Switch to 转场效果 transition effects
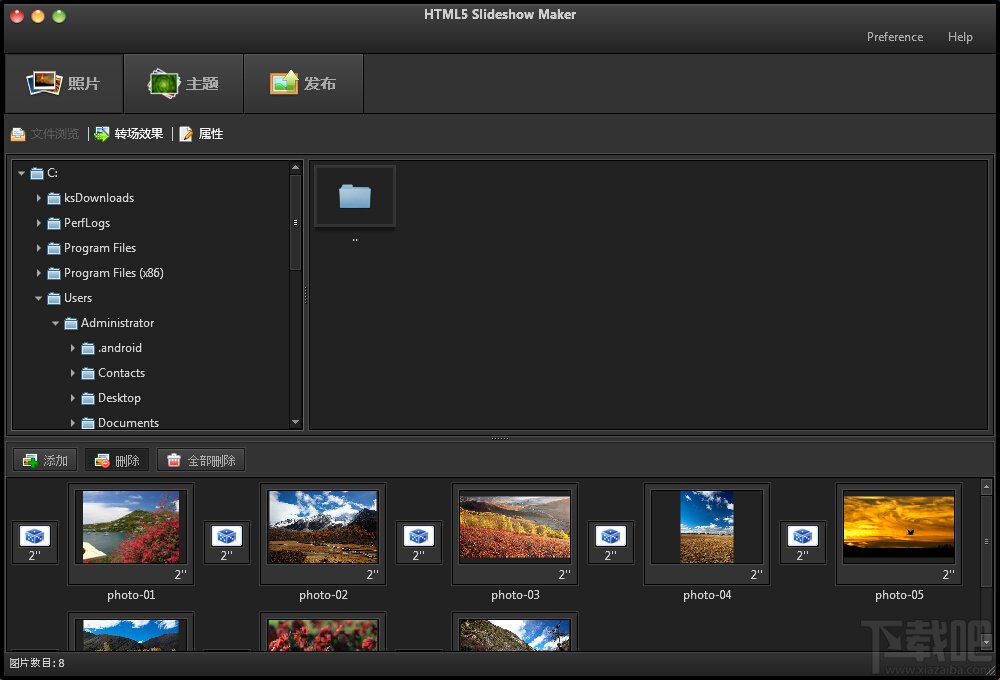This screenshot has width=1000, height=680. (x=129, y=134)
